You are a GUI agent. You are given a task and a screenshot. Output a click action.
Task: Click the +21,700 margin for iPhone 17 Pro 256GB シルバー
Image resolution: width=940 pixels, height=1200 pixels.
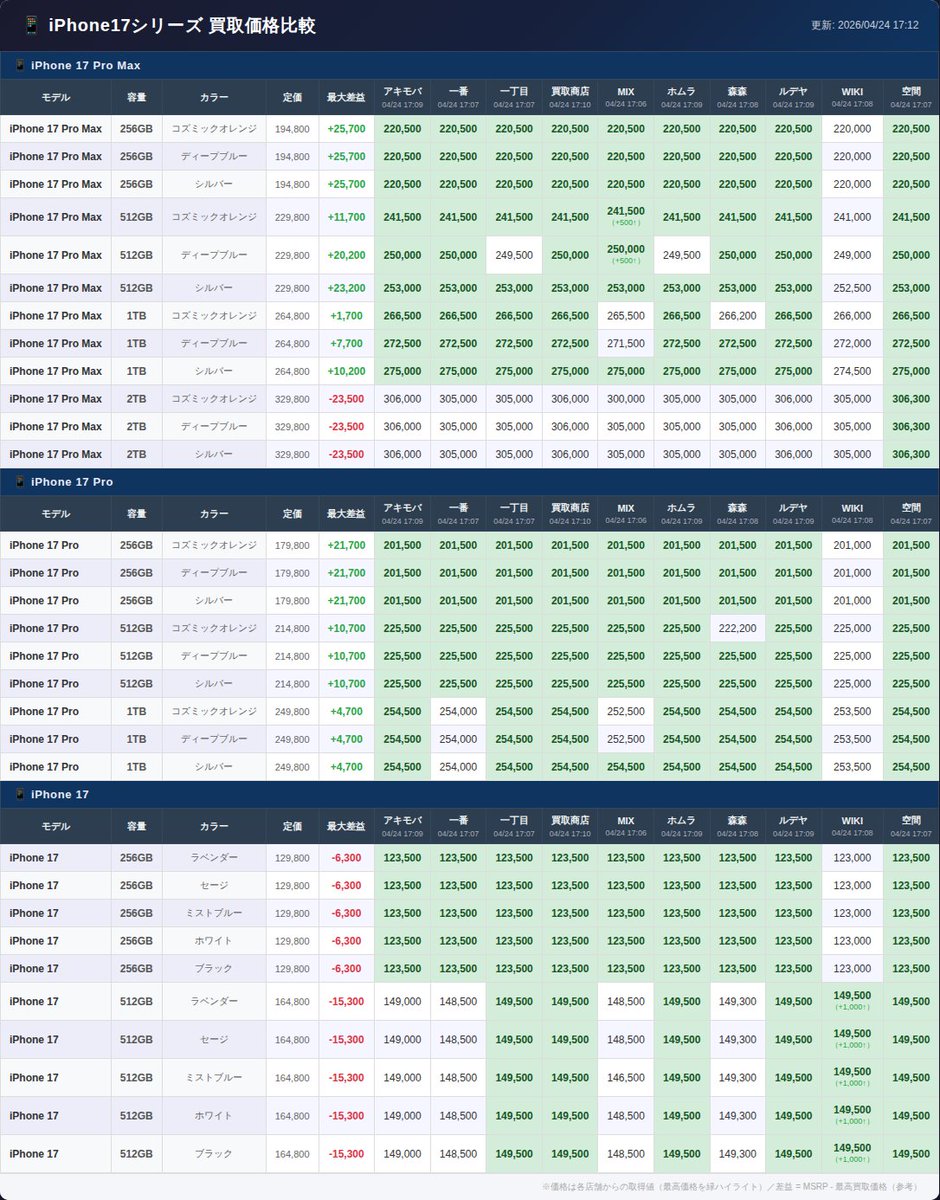(x=346, y=601)
